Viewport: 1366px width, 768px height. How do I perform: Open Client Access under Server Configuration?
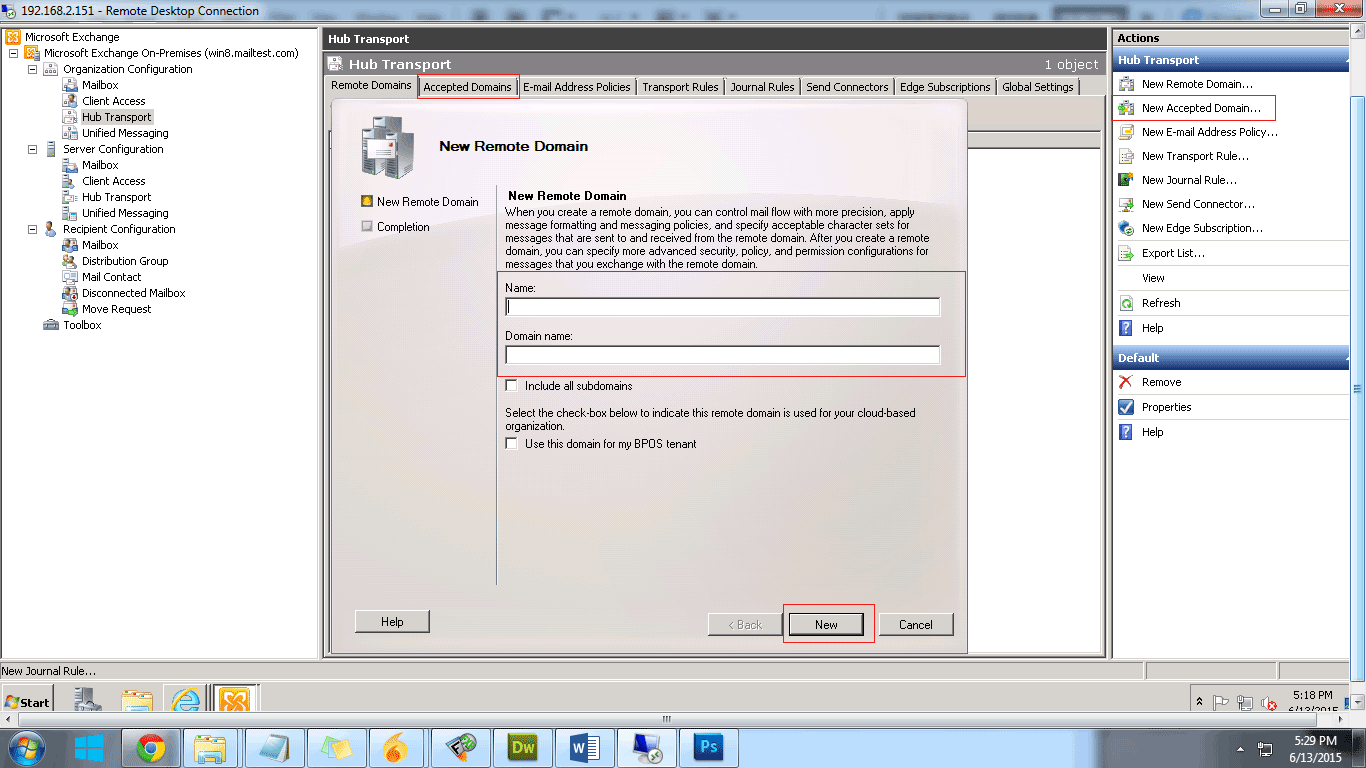tap(113, 181)
